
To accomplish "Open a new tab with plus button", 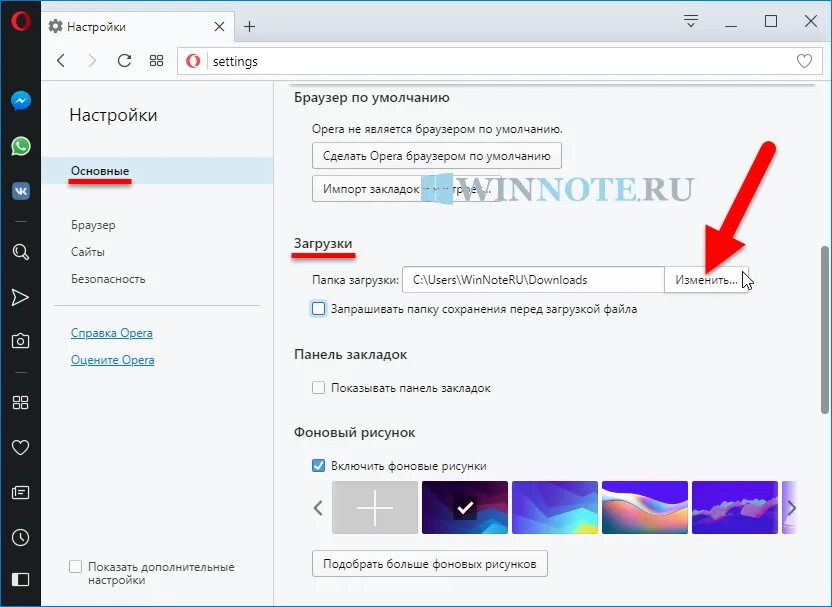I will (x=249, y=26).
